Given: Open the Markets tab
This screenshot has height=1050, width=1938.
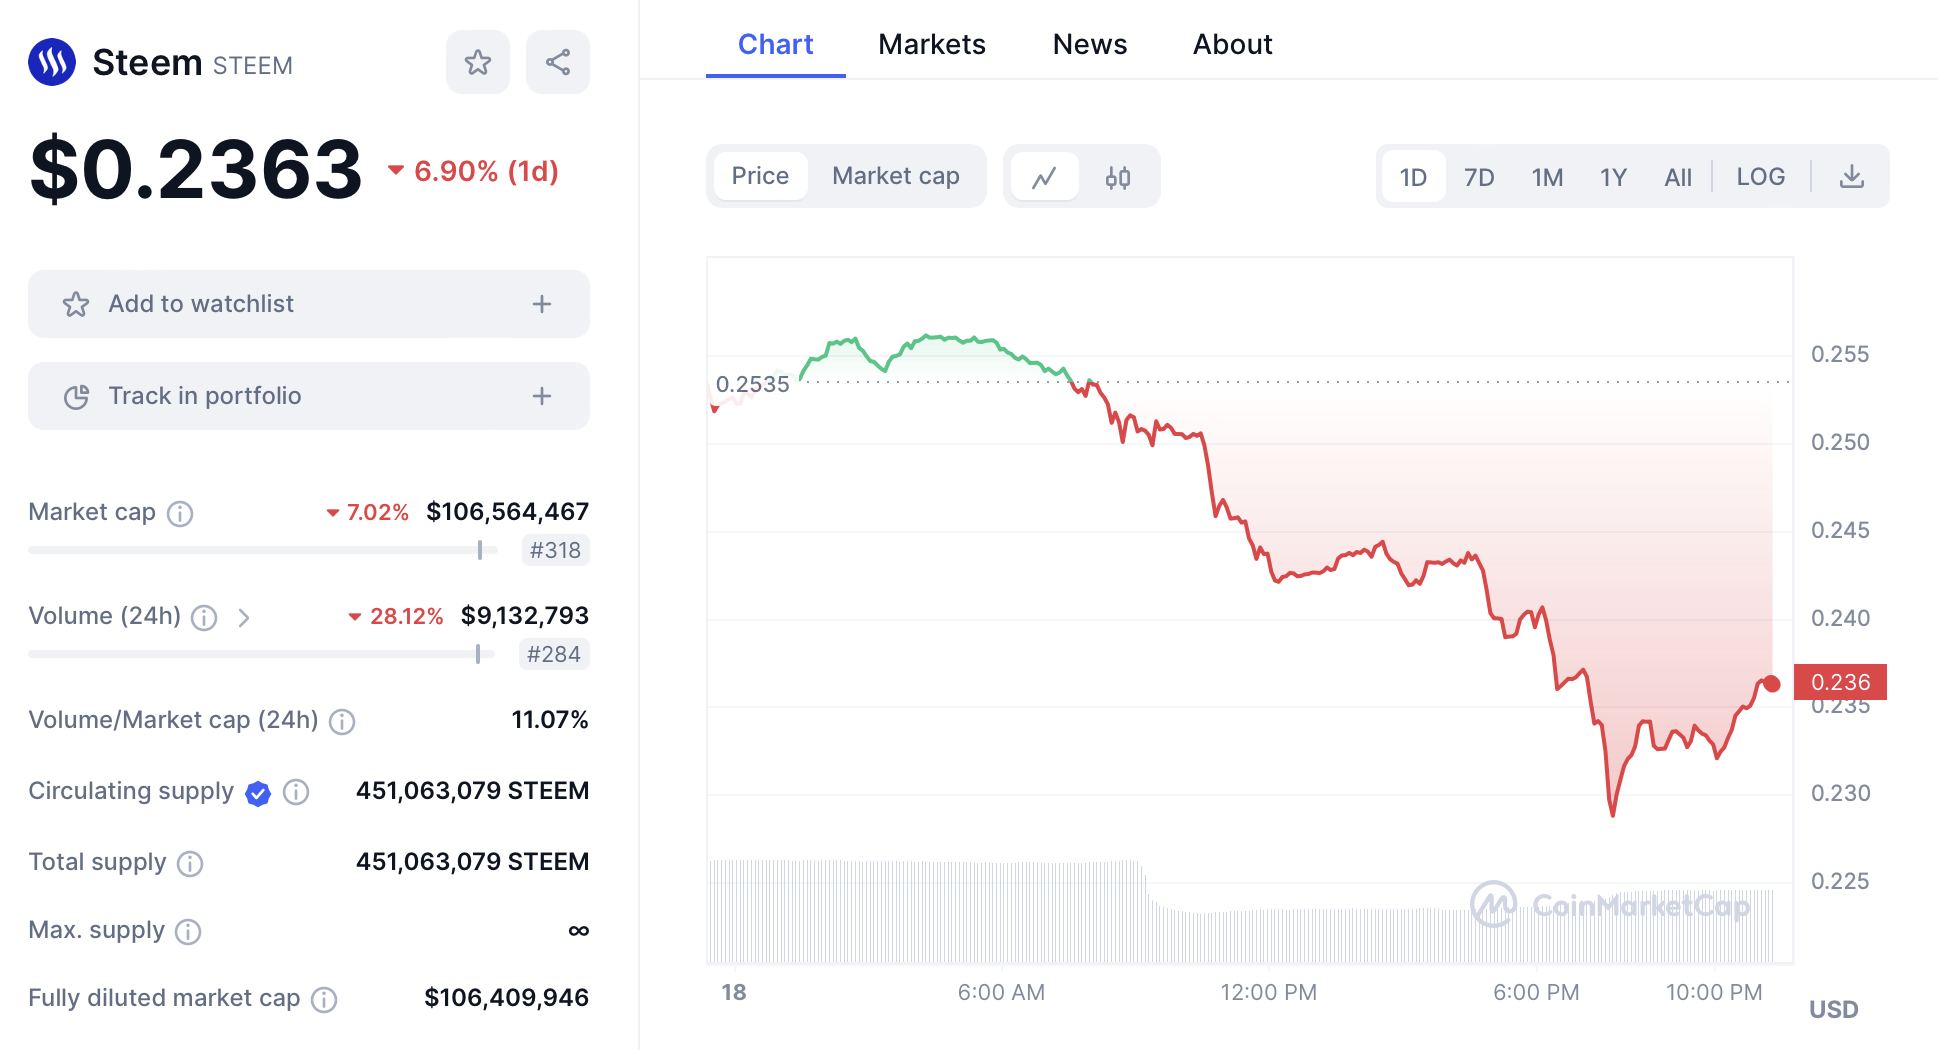Looking at the screenshot, I should coord(931,44).
